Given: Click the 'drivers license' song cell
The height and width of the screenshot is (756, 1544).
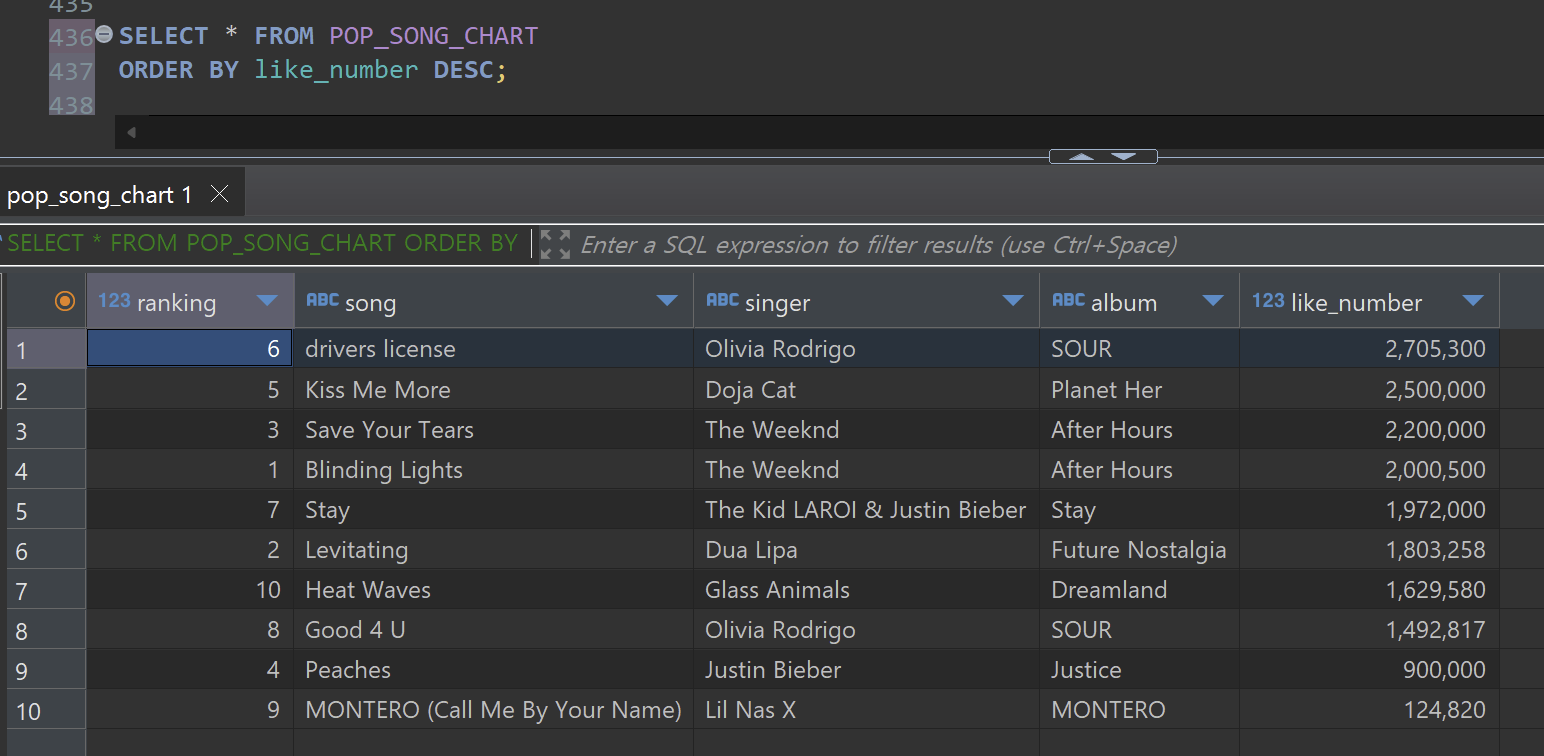Looking at the screenshot, I should pos(494,349).
